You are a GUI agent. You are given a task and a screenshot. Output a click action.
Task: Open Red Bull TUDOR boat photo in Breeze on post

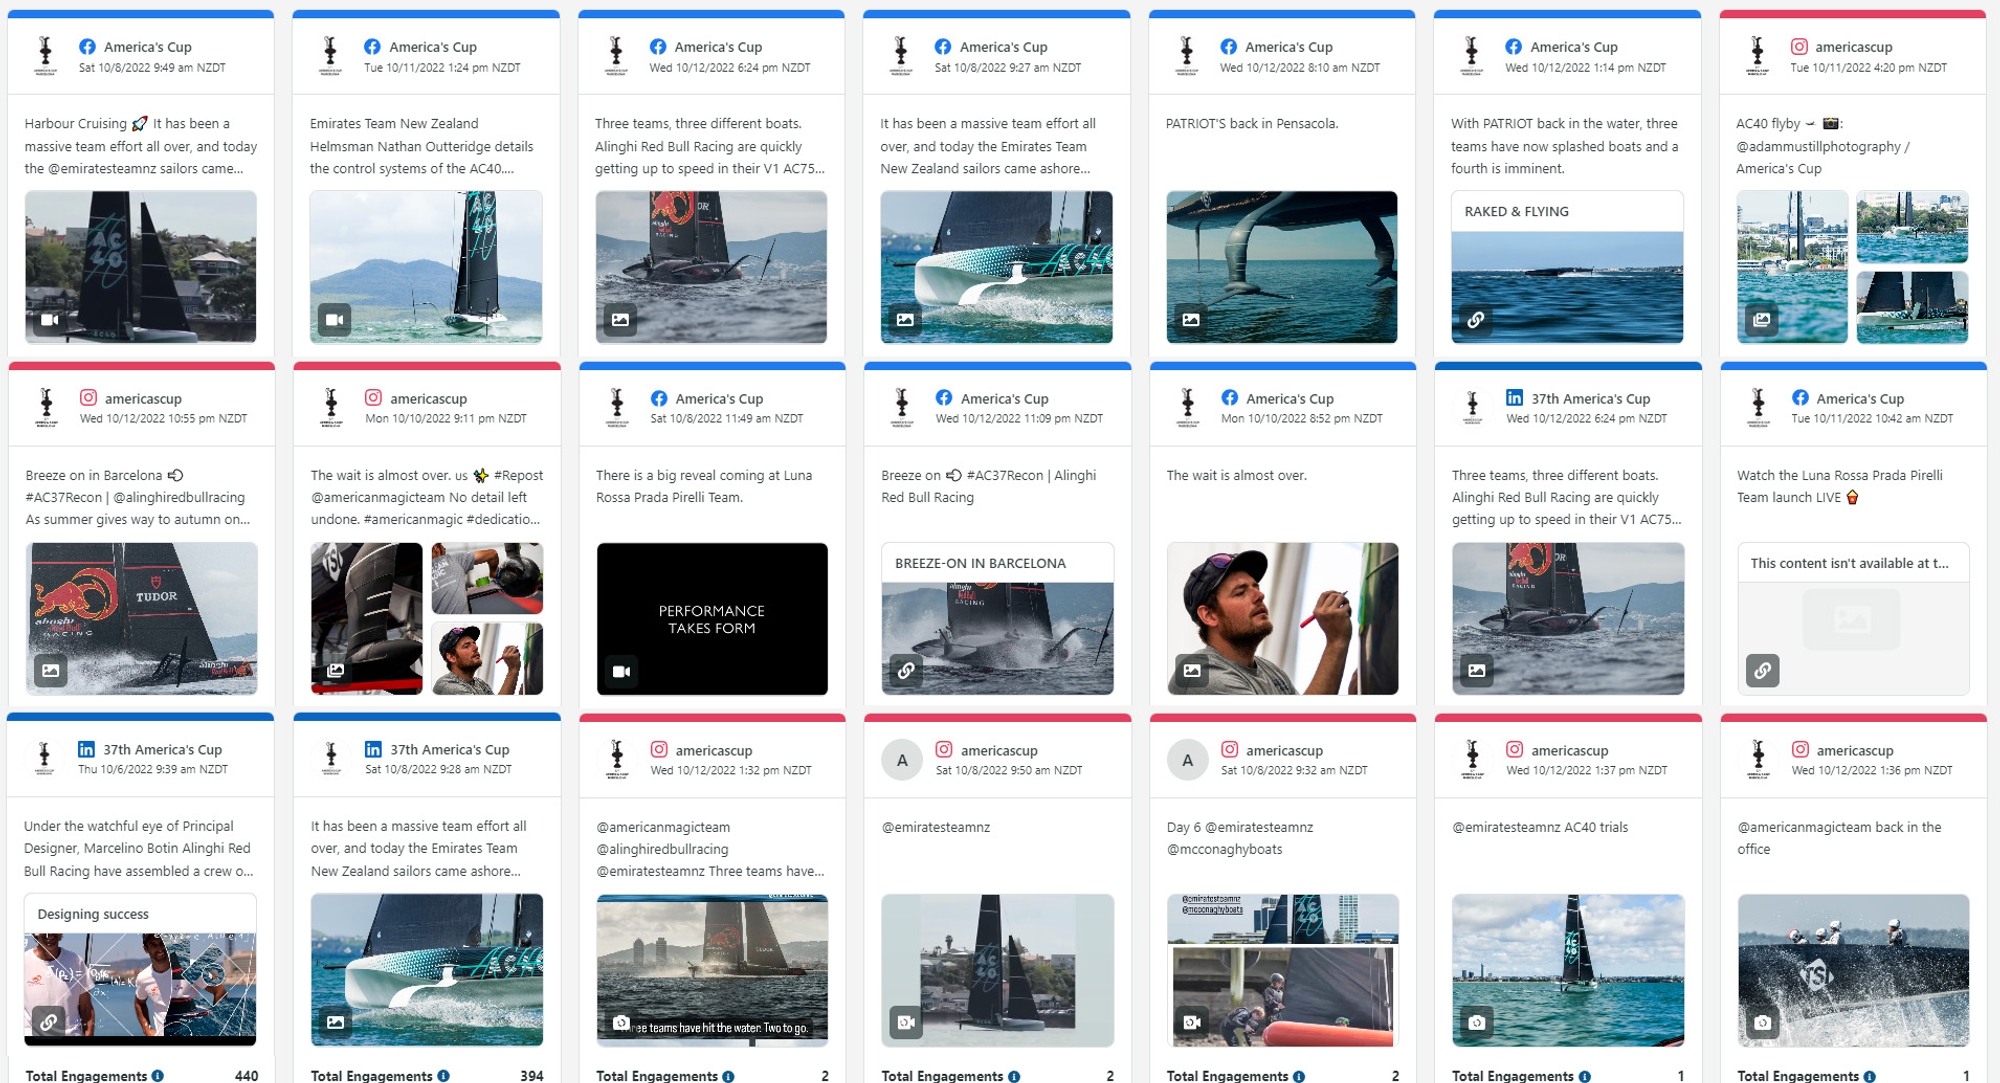tap(142, 619)
